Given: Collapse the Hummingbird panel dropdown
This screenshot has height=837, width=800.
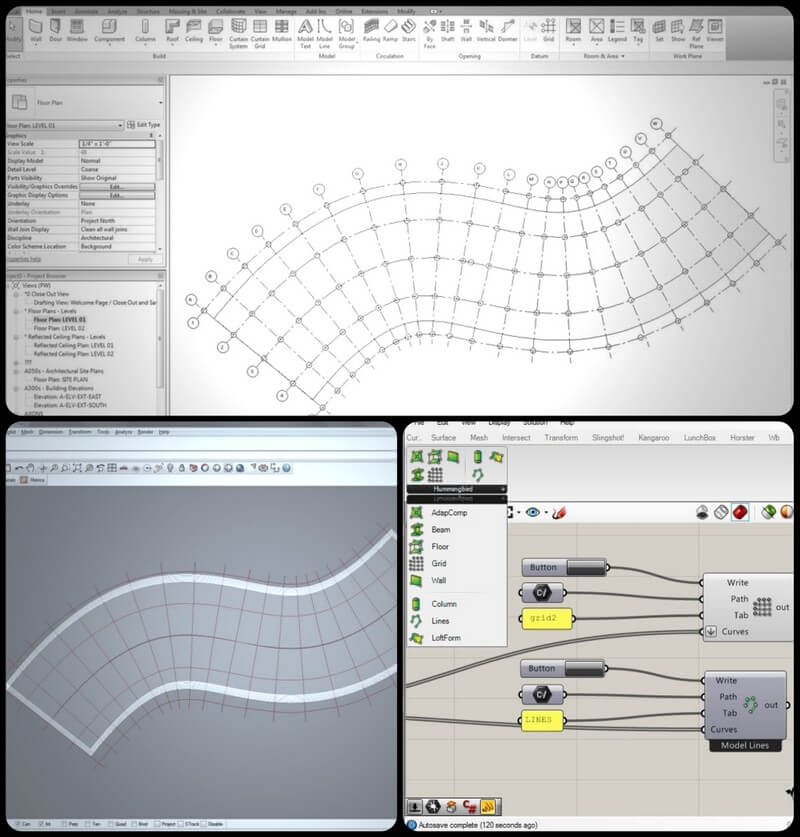Looking at the screenshot, I should pos(502,489).
